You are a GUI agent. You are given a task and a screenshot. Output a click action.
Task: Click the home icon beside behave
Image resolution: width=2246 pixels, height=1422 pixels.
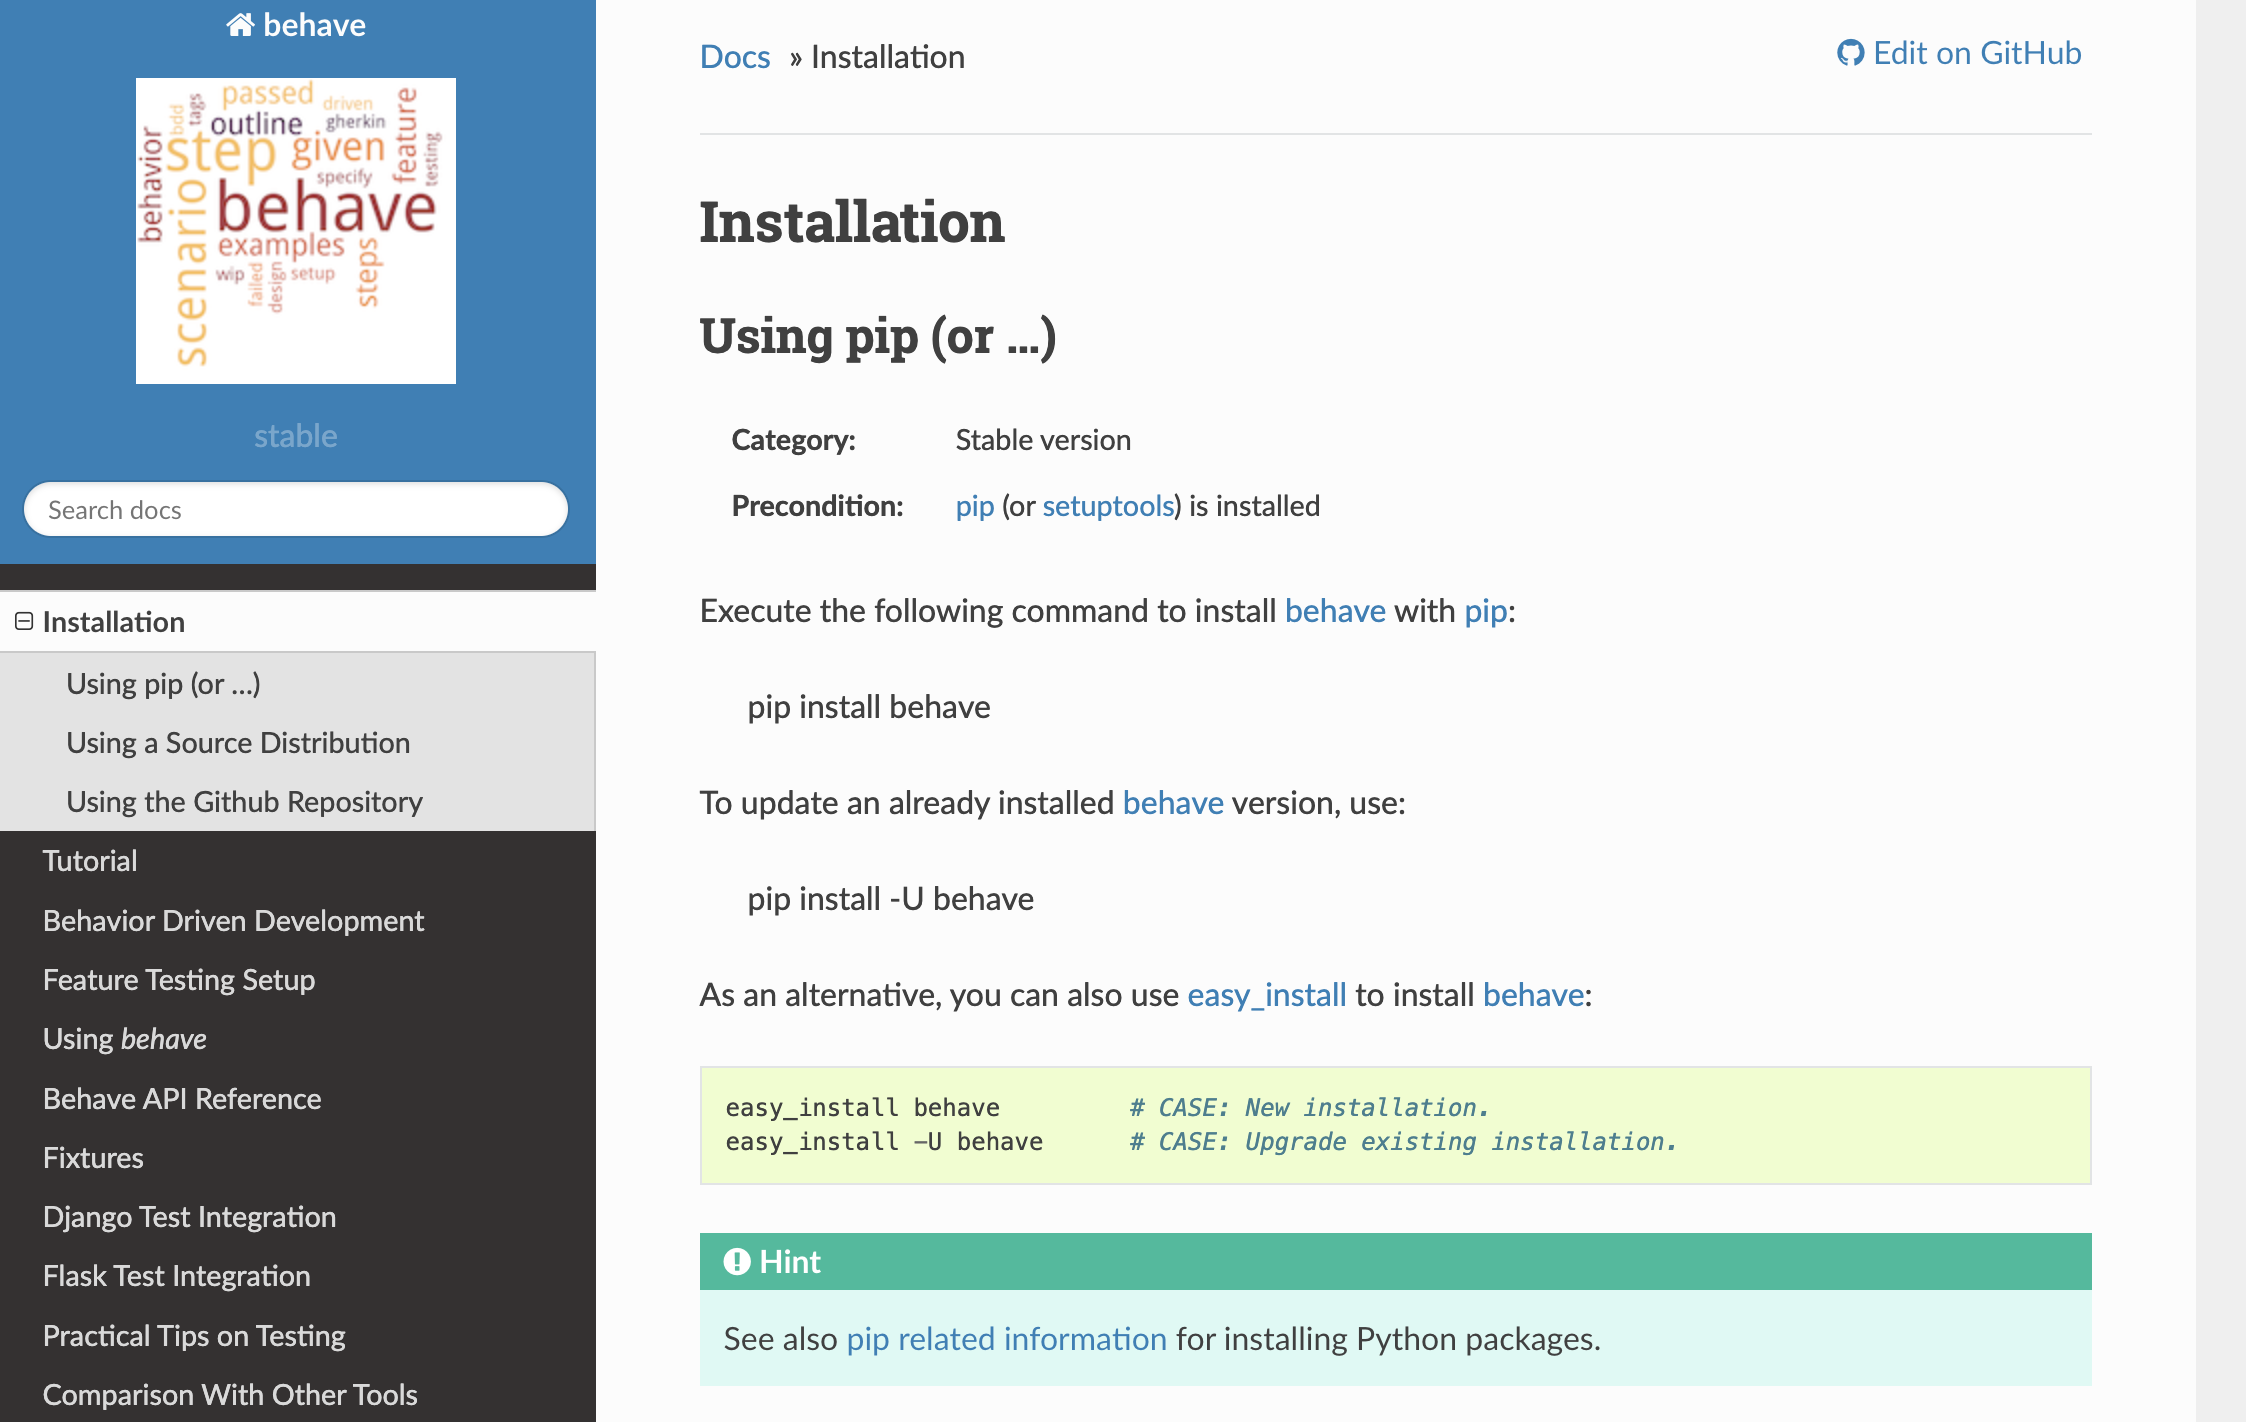(240, 25)
